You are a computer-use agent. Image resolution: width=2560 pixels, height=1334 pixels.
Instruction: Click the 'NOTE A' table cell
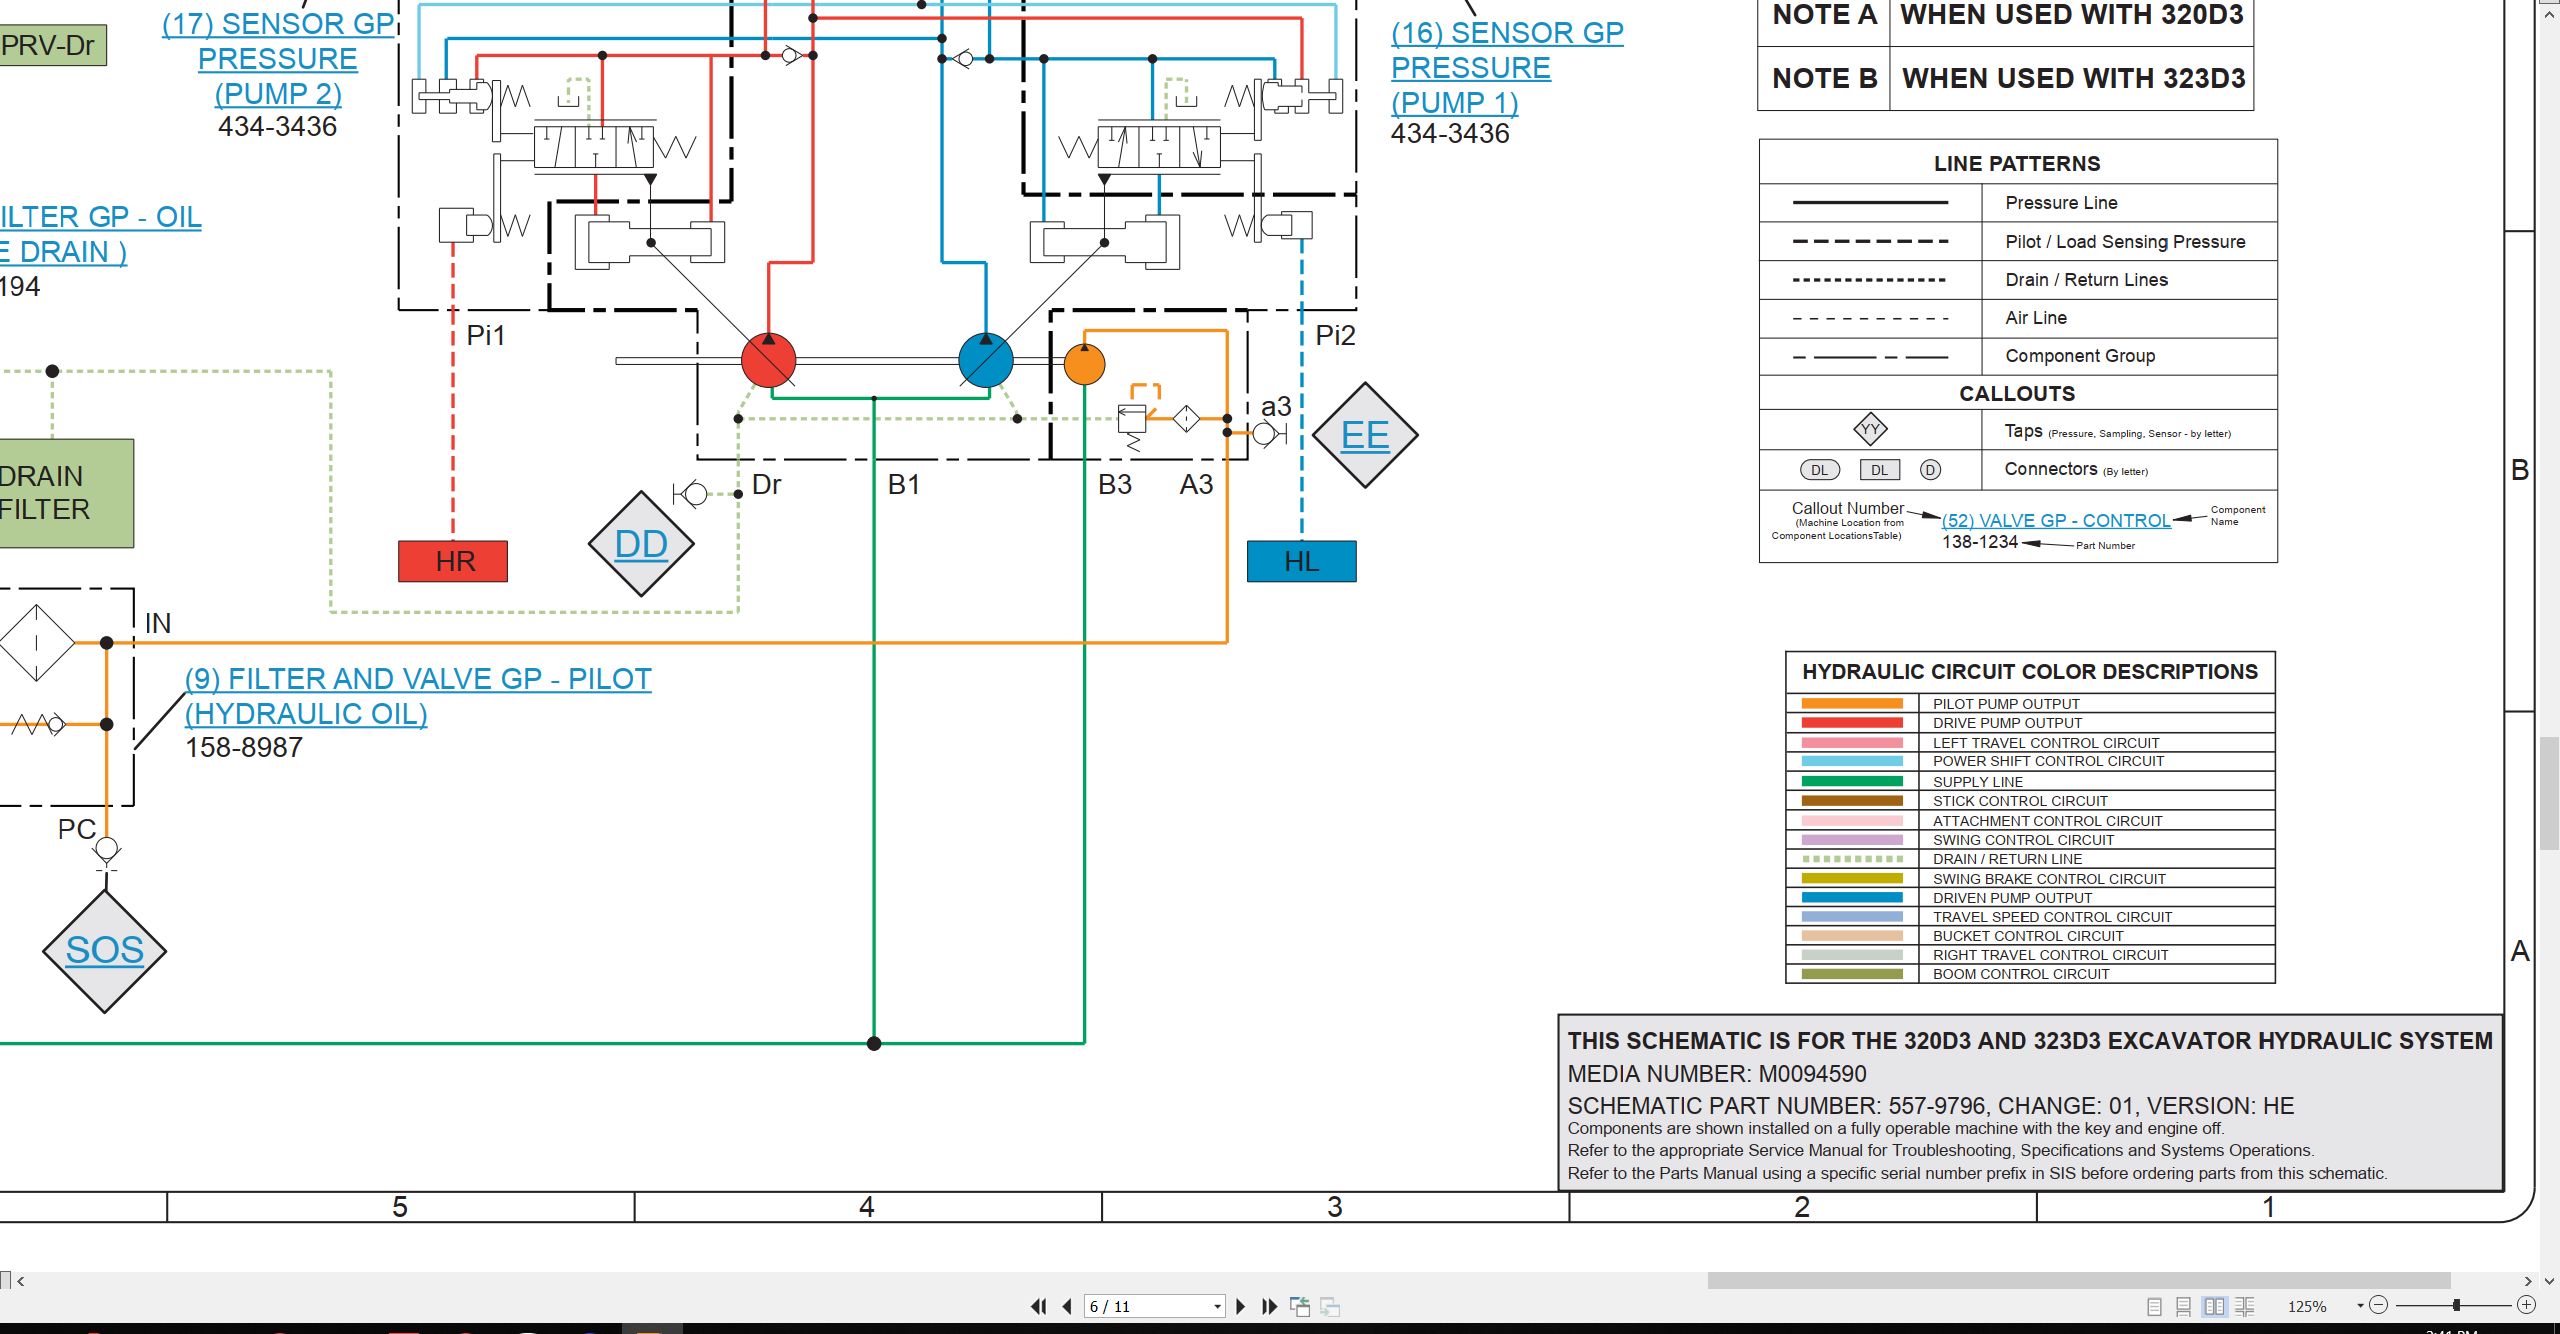coord(1824,17)
